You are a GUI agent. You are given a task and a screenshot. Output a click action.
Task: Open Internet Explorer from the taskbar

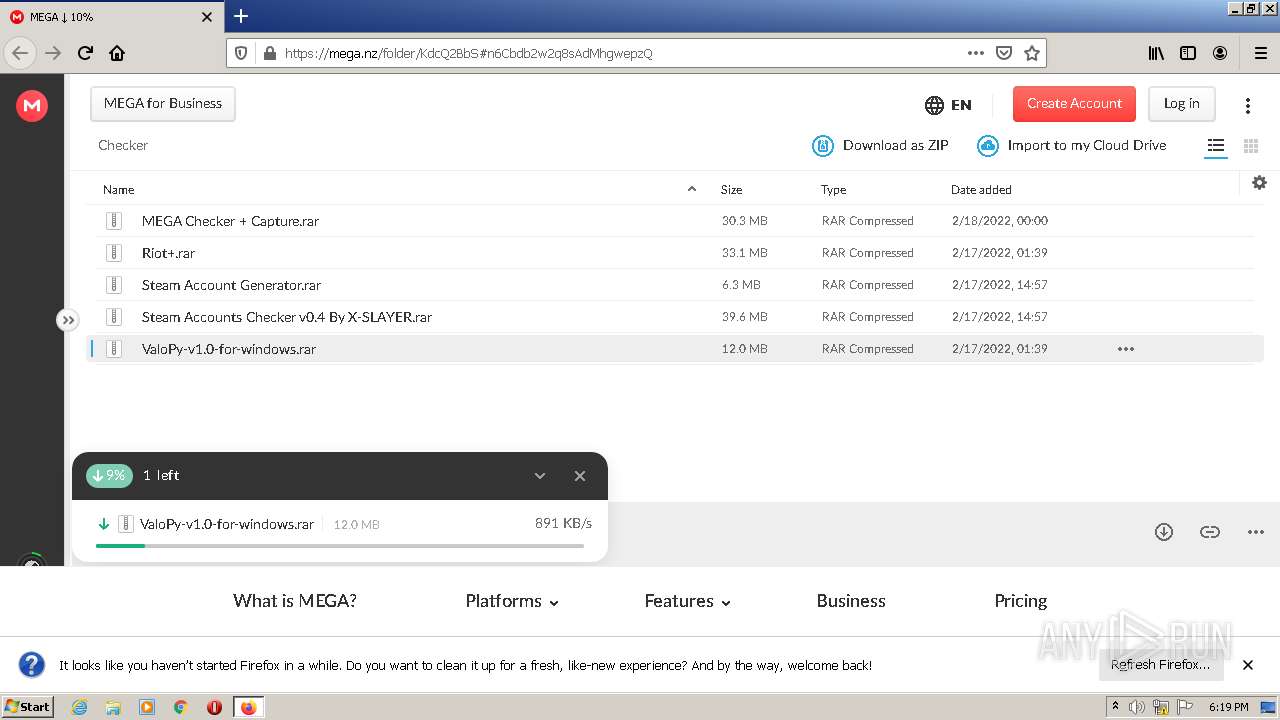(80, 707)
